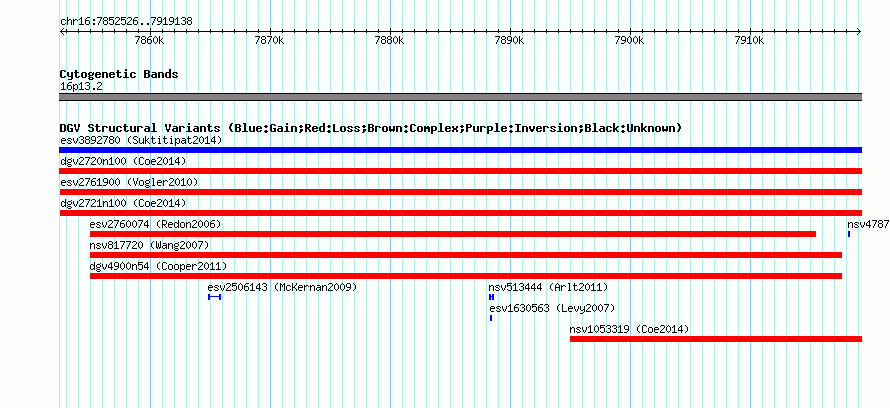The width and height of the screenshot is (890, 408).
Task: Click the 7870k ruler tick
Action: pyautogui.click(x=270, y=40)
